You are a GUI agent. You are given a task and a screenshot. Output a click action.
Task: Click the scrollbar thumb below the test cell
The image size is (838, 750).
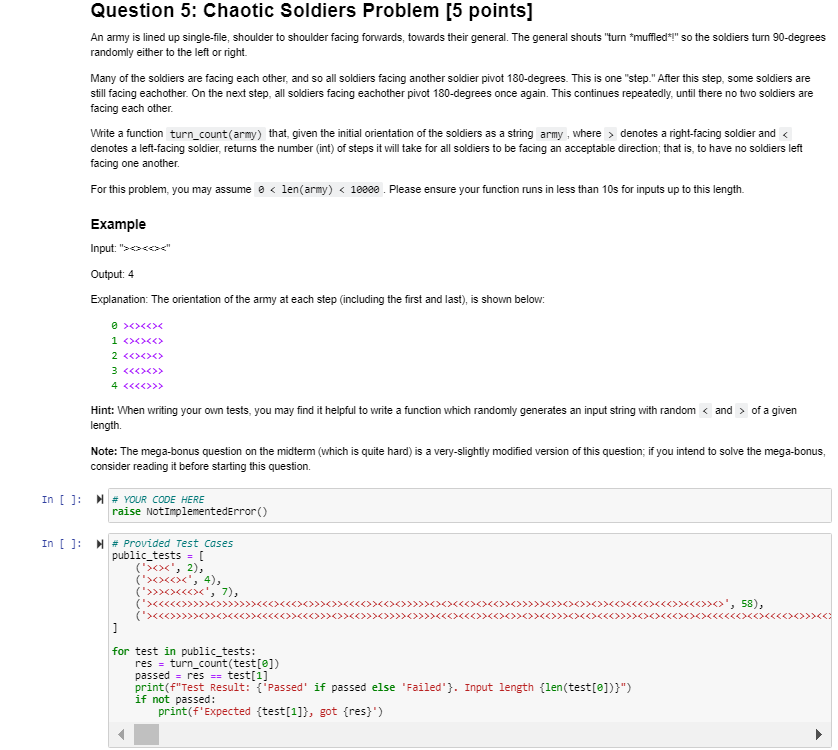(x=145, y=735)
